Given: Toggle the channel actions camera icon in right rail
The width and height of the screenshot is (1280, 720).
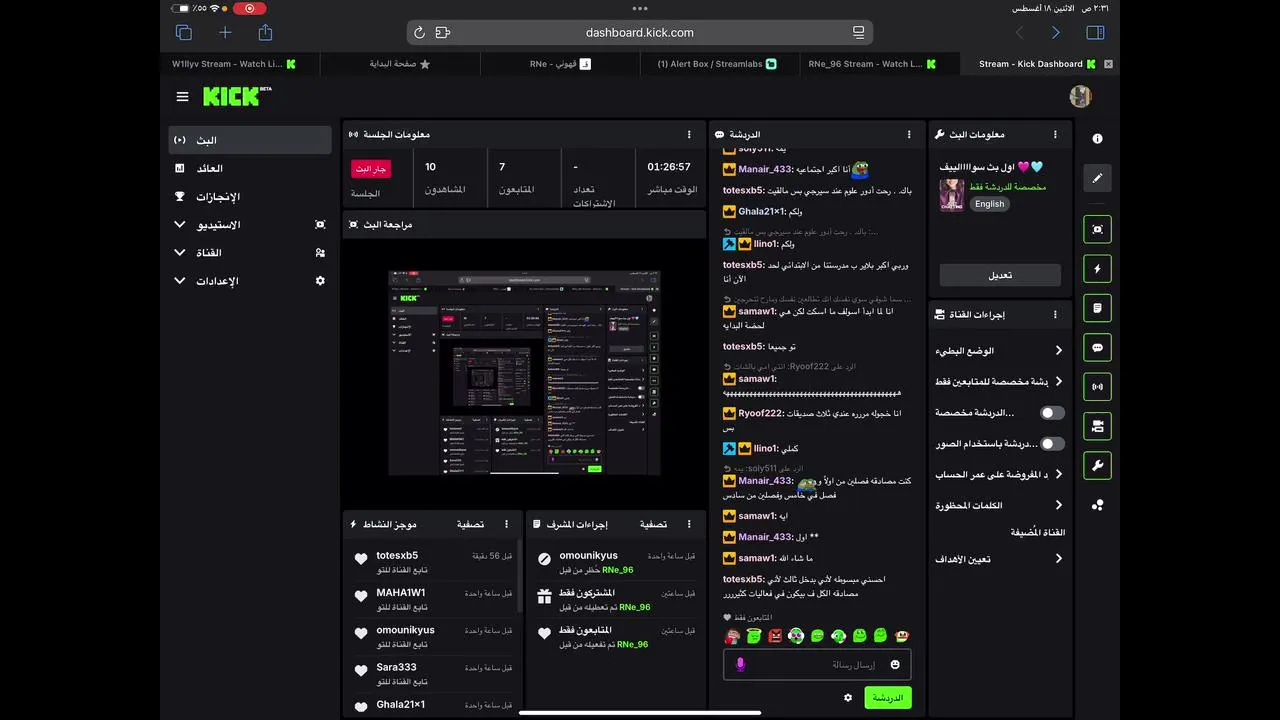Looking at the screenshot, I should pos(1097,426).
